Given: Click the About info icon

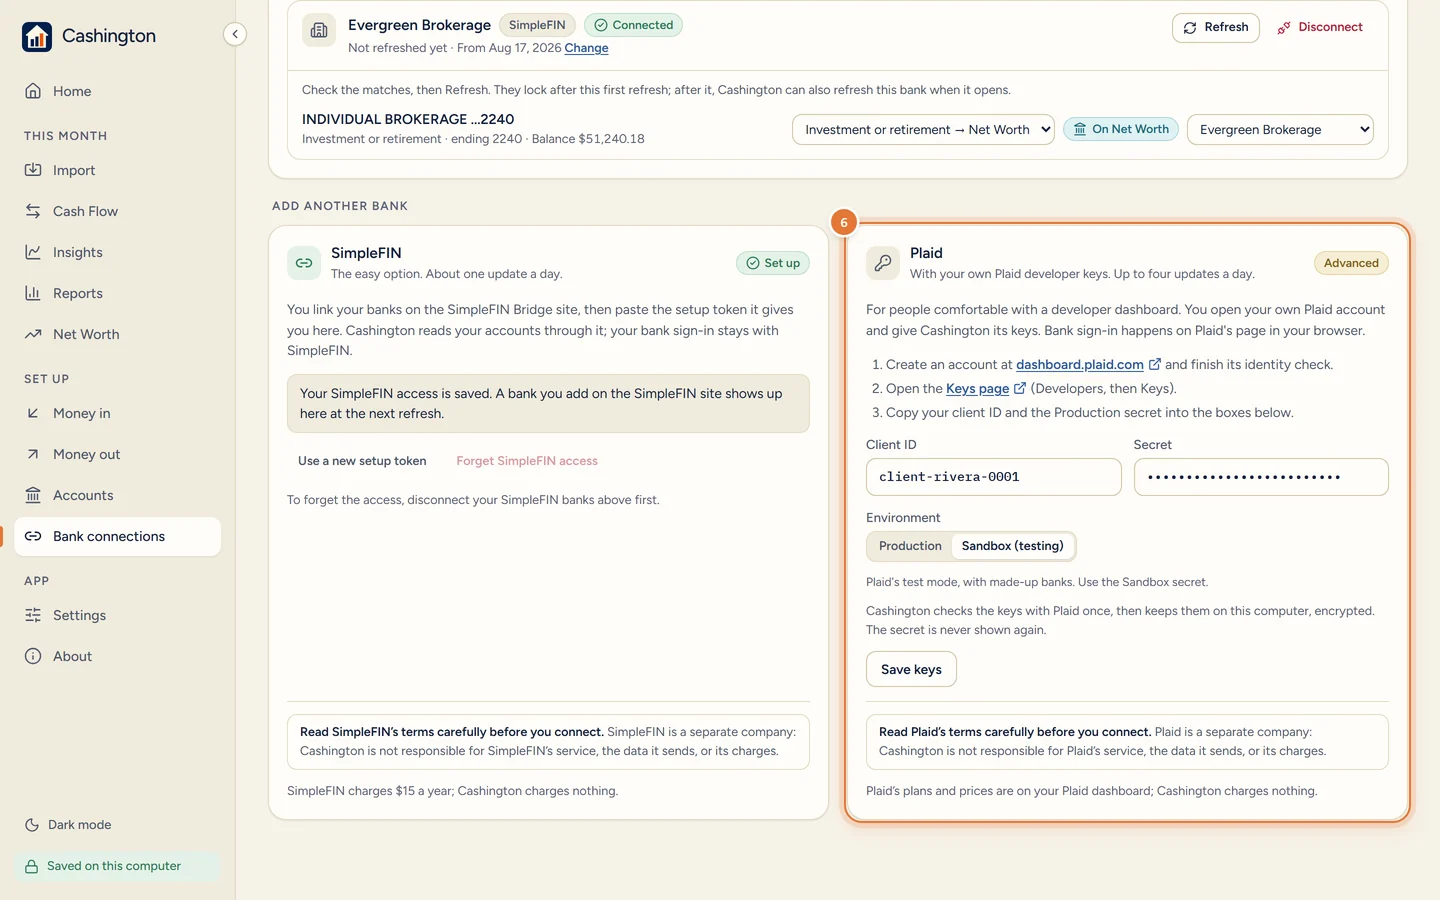Looking at the screenshot, I should pyautogui.click(x=33, y=656).
